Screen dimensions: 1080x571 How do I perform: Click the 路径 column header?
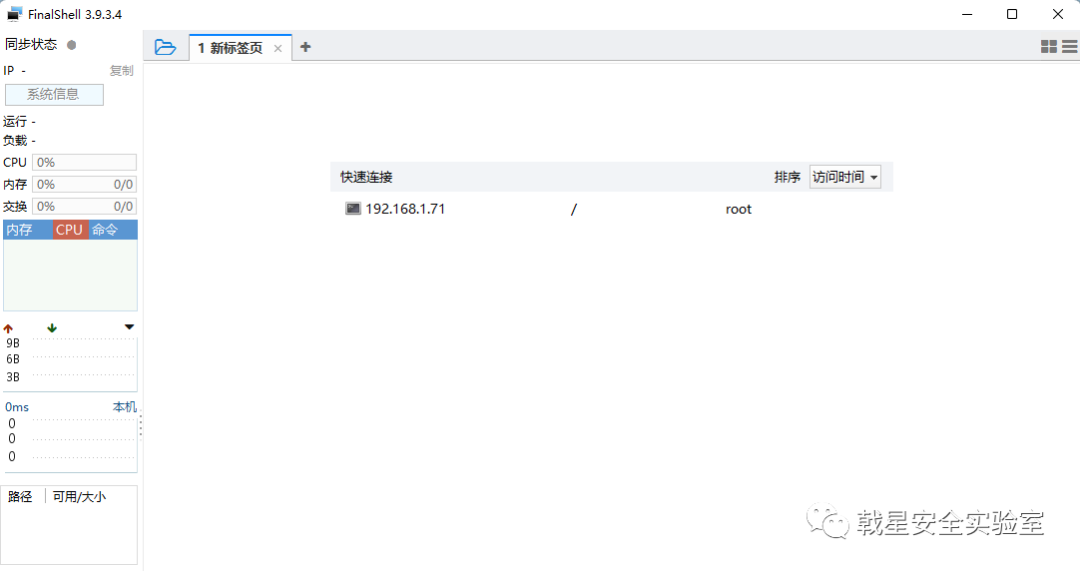(20, 497)
